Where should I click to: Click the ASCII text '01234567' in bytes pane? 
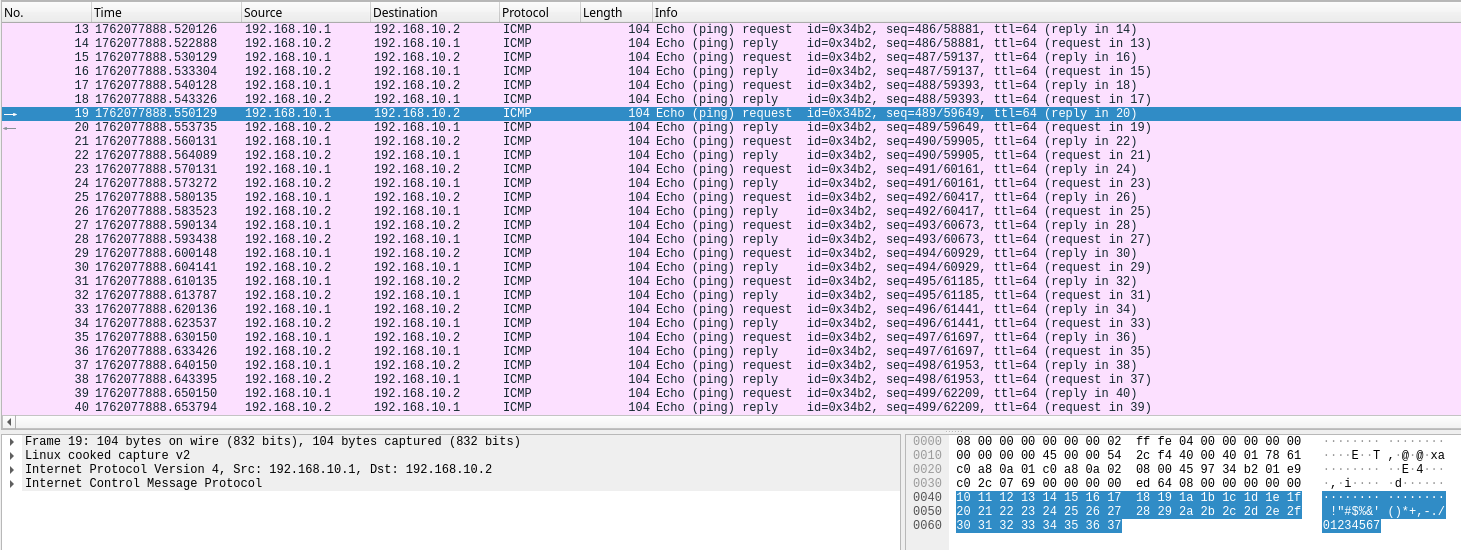point(1351,526)
